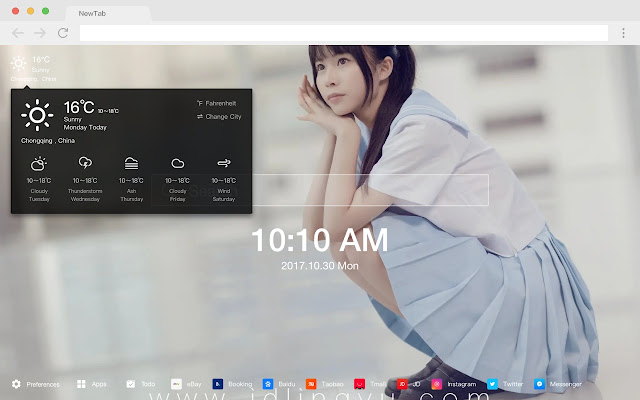Open the Messenger link text
This screenshot has height=400, width=640.
(565, 384)
